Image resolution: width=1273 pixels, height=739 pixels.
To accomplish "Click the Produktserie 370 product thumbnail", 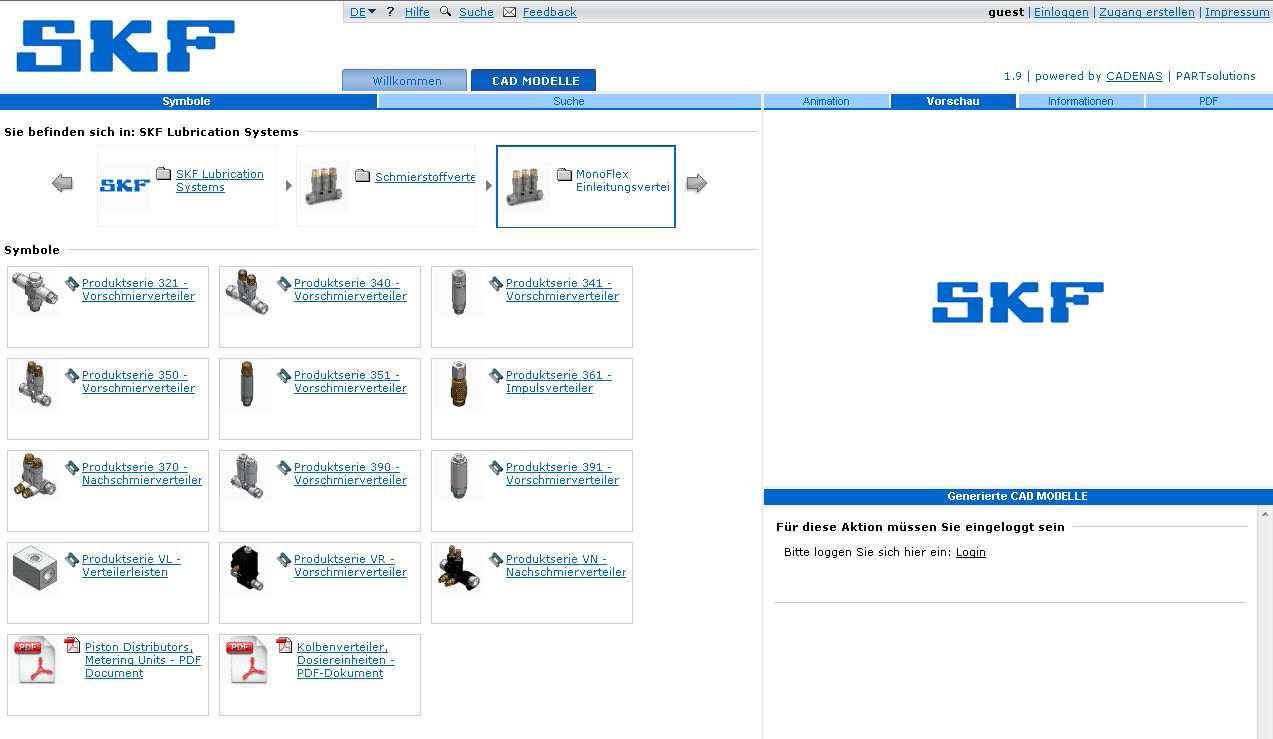I will [35, 476].
